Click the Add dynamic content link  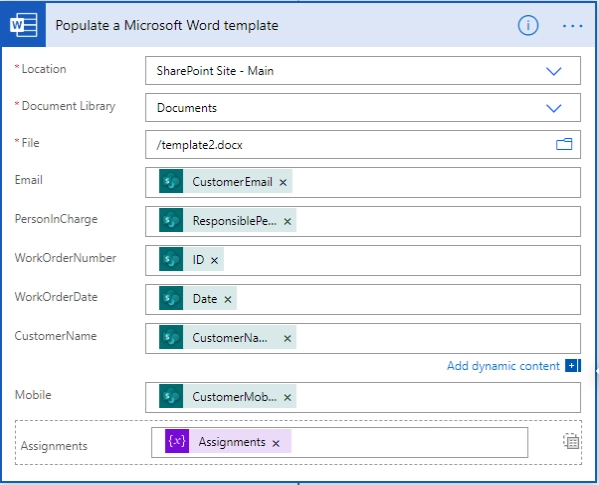[x=503, y=366]
